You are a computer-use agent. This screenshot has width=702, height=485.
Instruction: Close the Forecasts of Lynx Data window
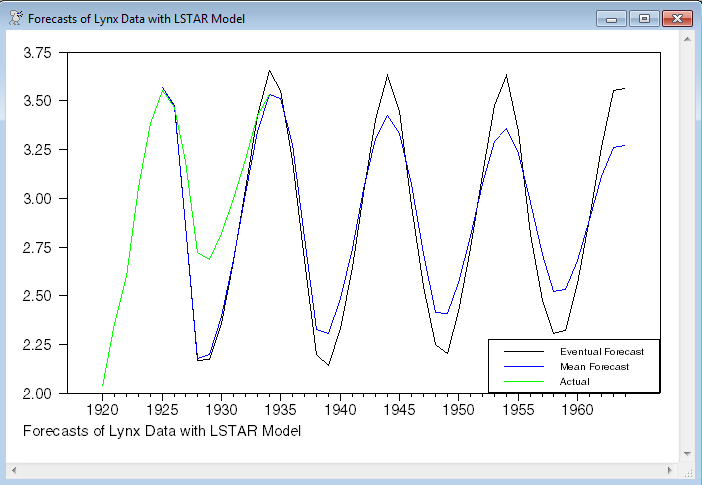pos(677,18)
